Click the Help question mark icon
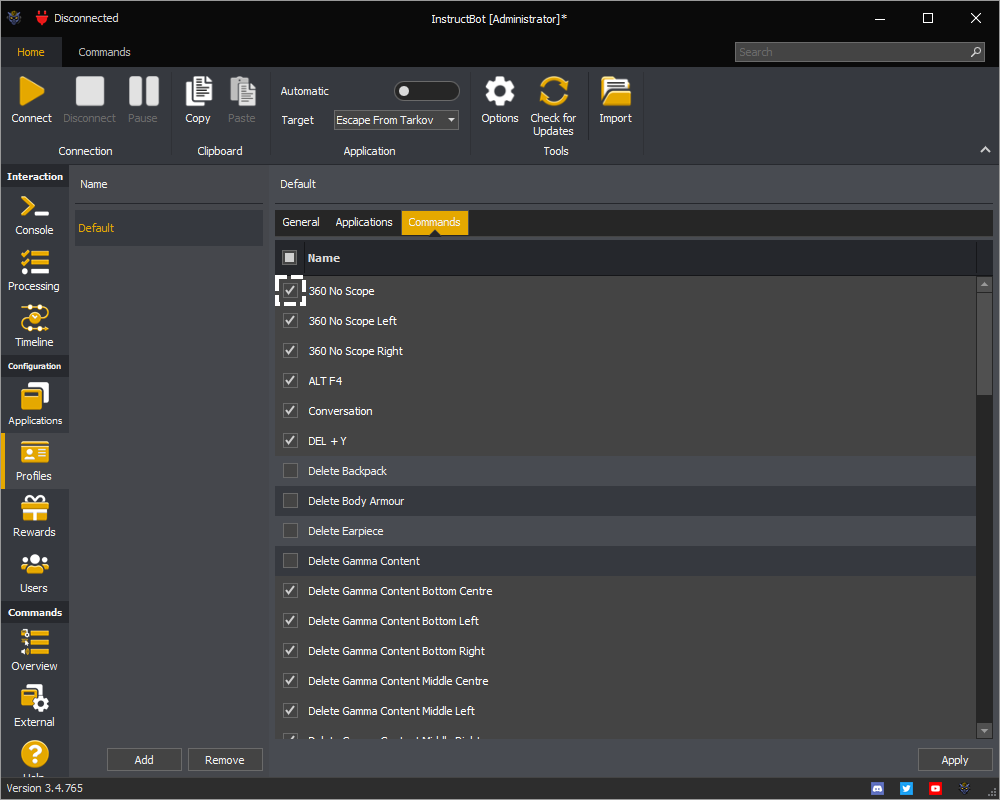 [34, 754]
